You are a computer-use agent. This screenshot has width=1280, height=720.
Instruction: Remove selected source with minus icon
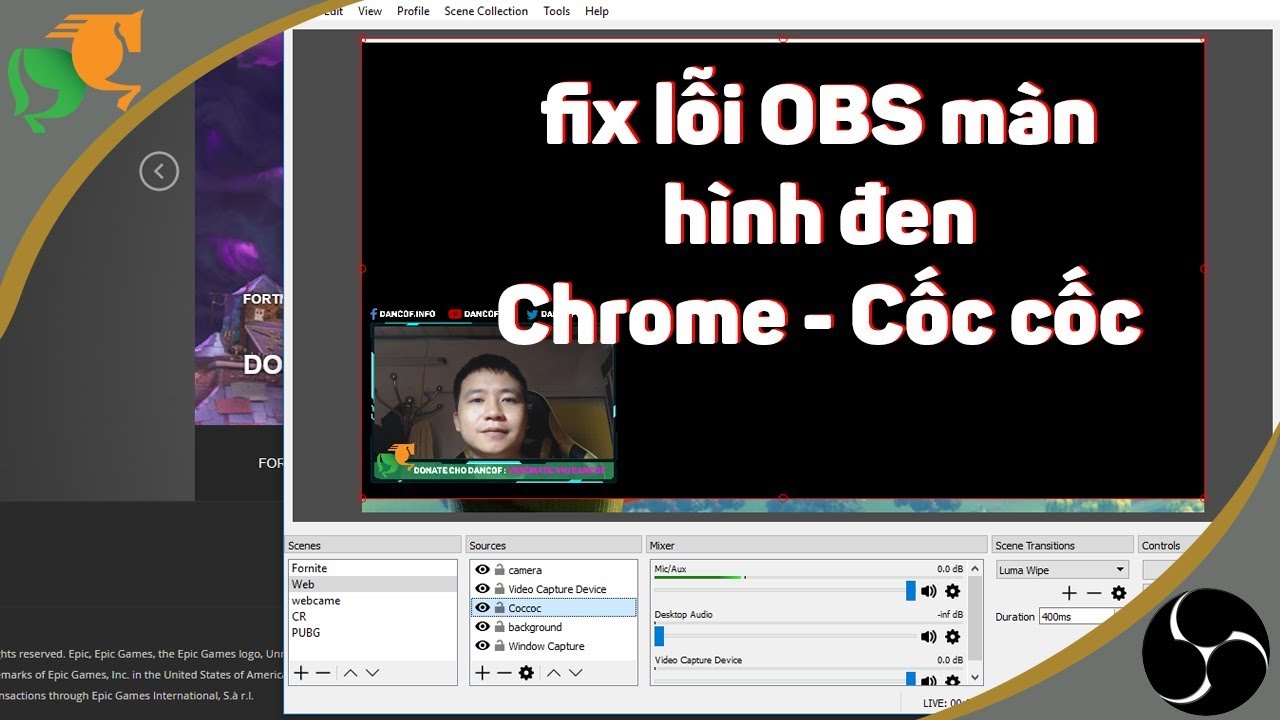click(504, 673)
